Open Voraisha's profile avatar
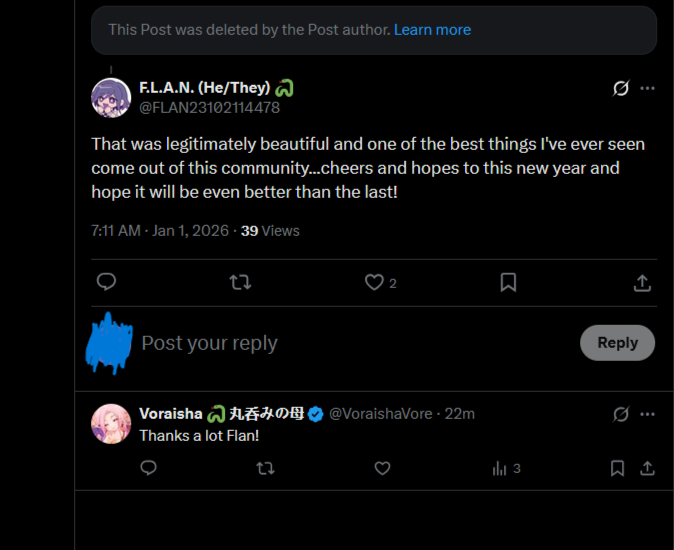 pos(111,423)
